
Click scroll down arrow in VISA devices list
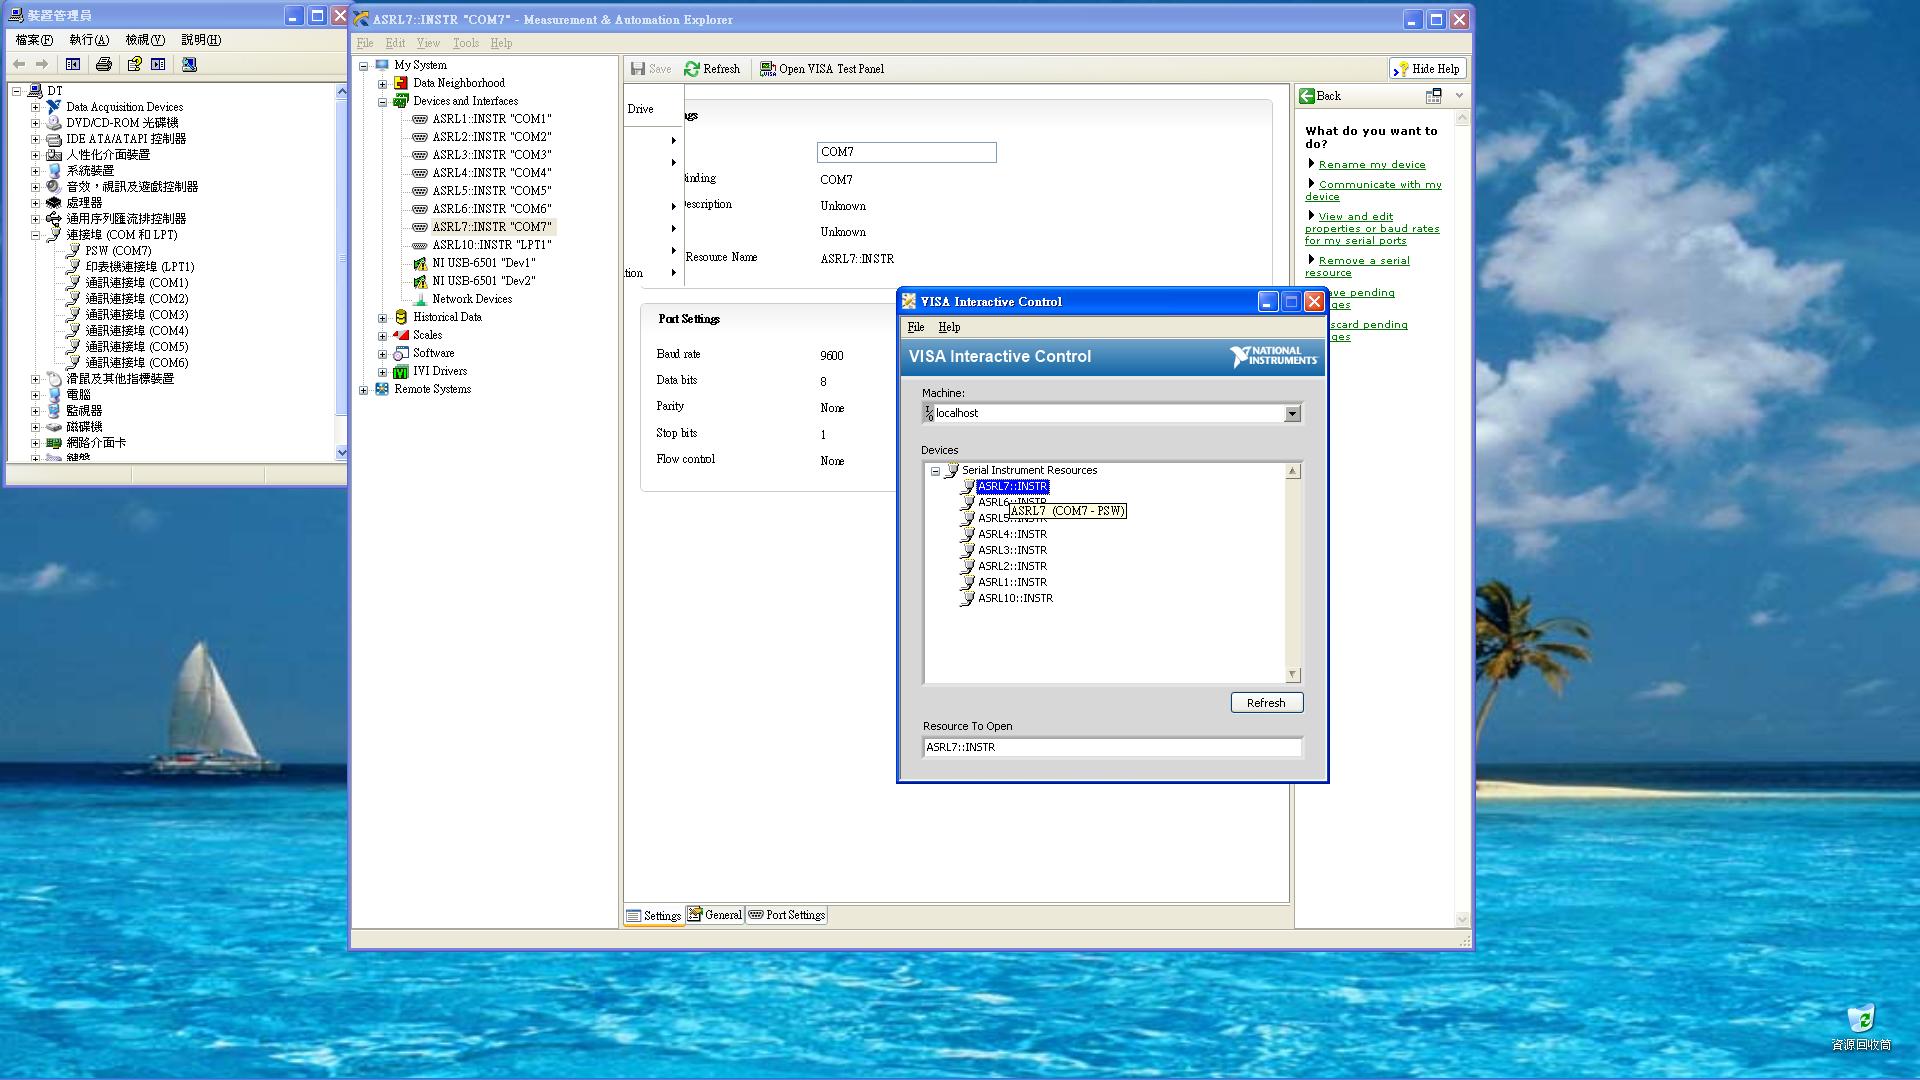1292,675
